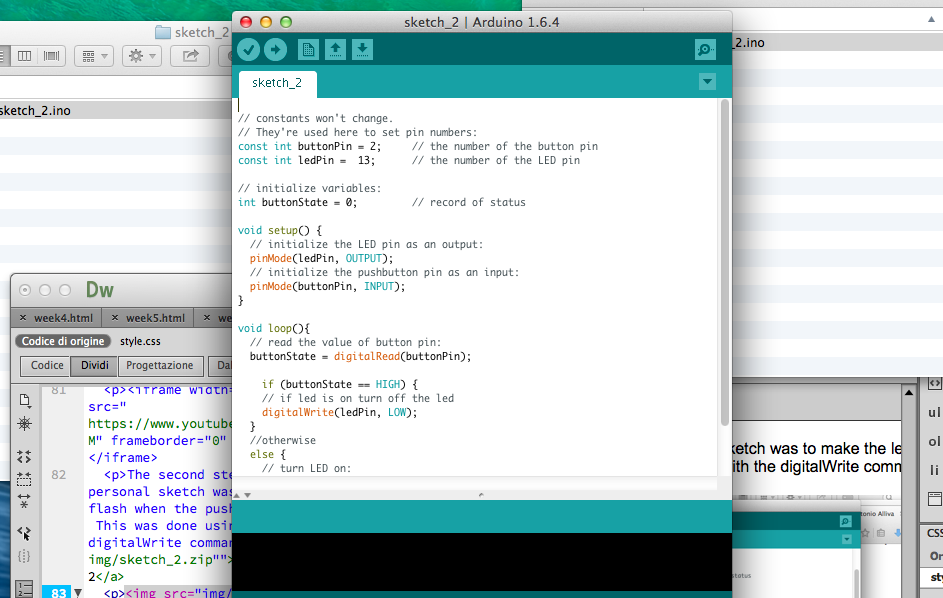Switch to week5.html tab in Dreamweaver
This screenshot has width=943, height=598.
point(155,318)
